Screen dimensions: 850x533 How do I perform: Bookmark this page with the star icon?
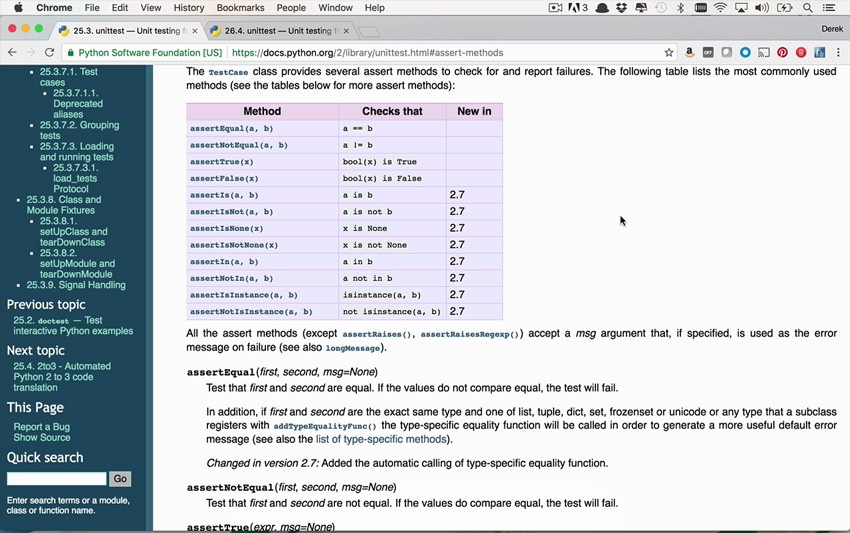(669, 53)
